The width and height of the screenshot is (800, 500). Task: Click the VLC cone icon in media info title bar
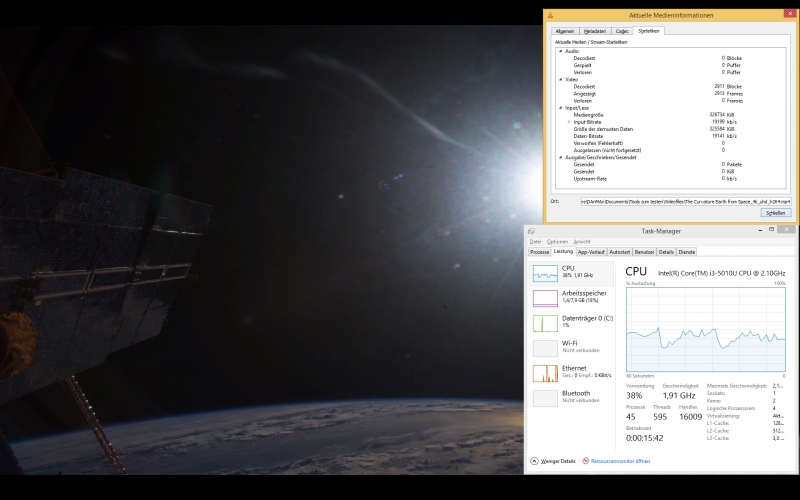click(x=550, y=15)
